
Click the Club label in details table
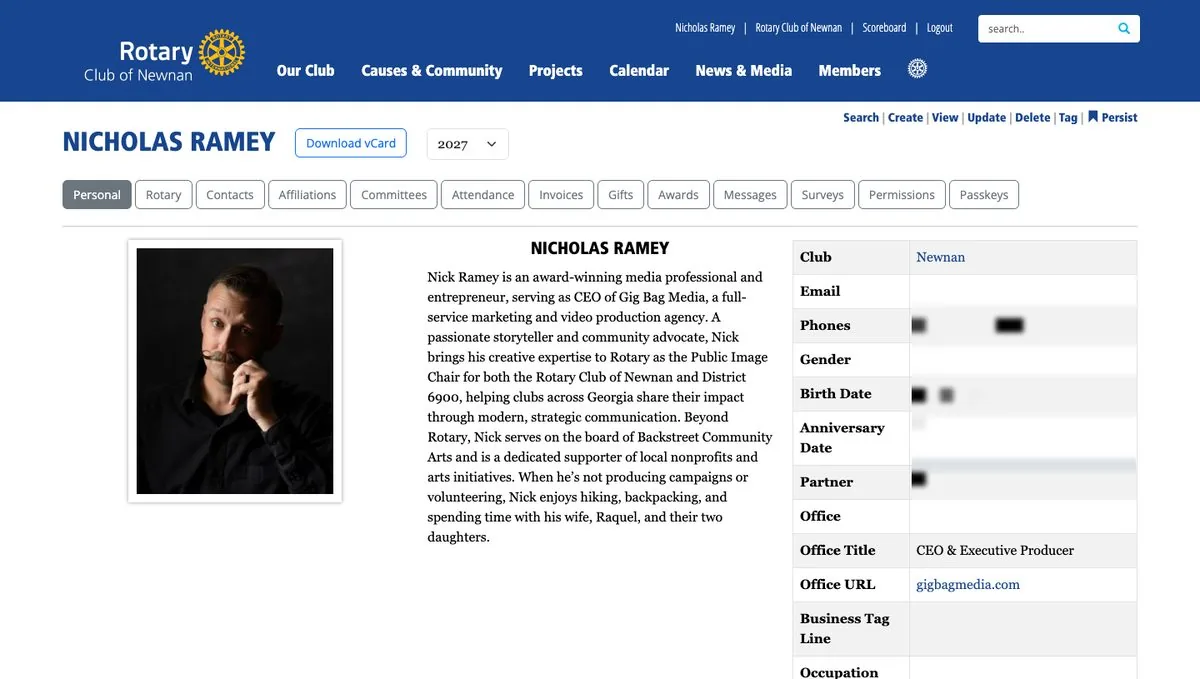pos(815,257)
